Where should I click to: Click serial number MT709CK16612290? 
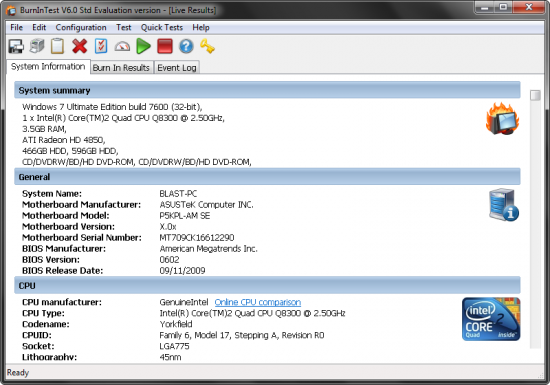(x=197, y=238)
